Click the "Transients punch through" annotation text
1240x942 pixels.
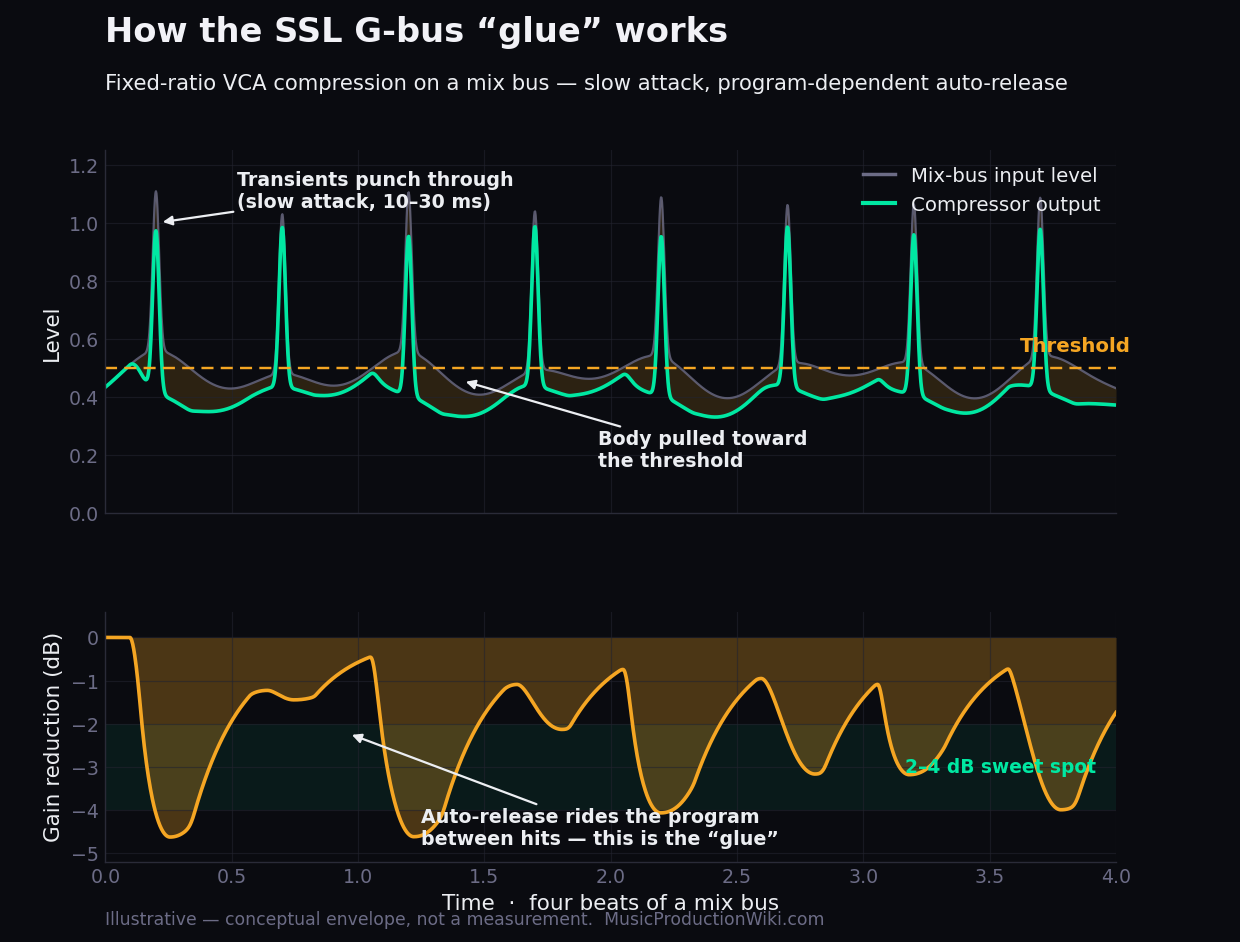[x=375, y=191]
